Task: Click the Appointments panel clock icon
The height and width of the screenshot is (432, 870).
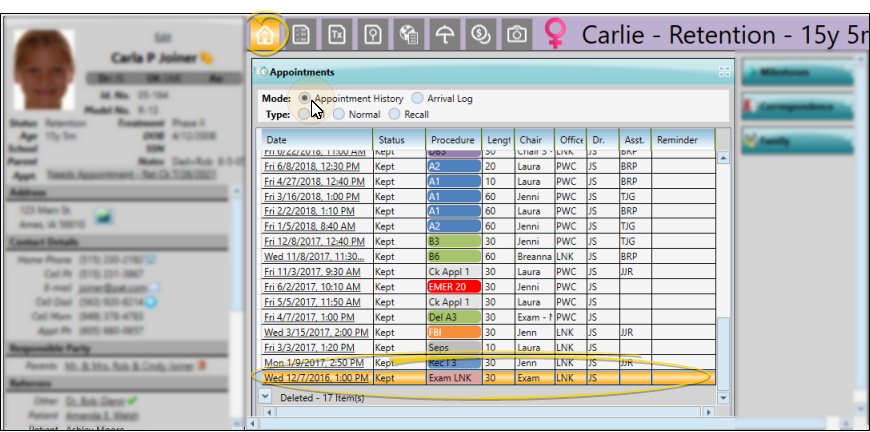Action: coord(261,72)
